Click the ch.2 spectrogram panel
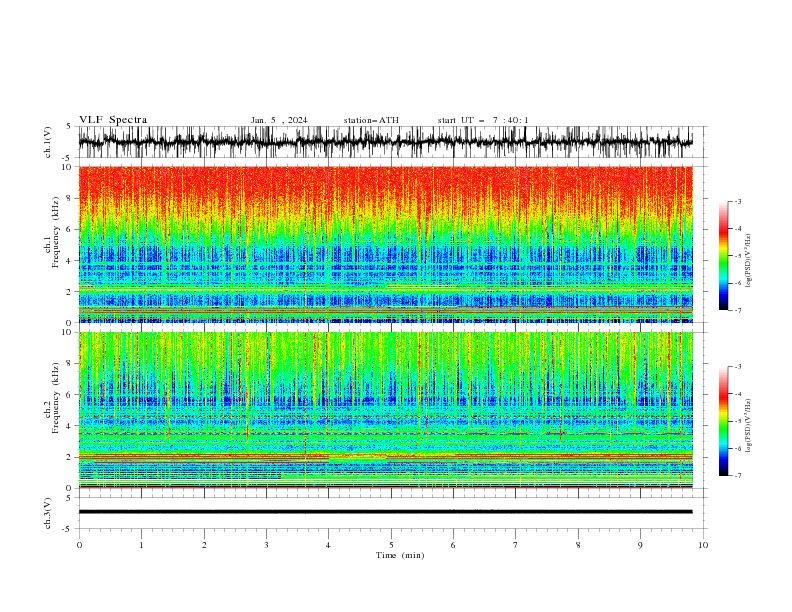Viewport: 792px width, 612px height. click(x=386, y=410)
